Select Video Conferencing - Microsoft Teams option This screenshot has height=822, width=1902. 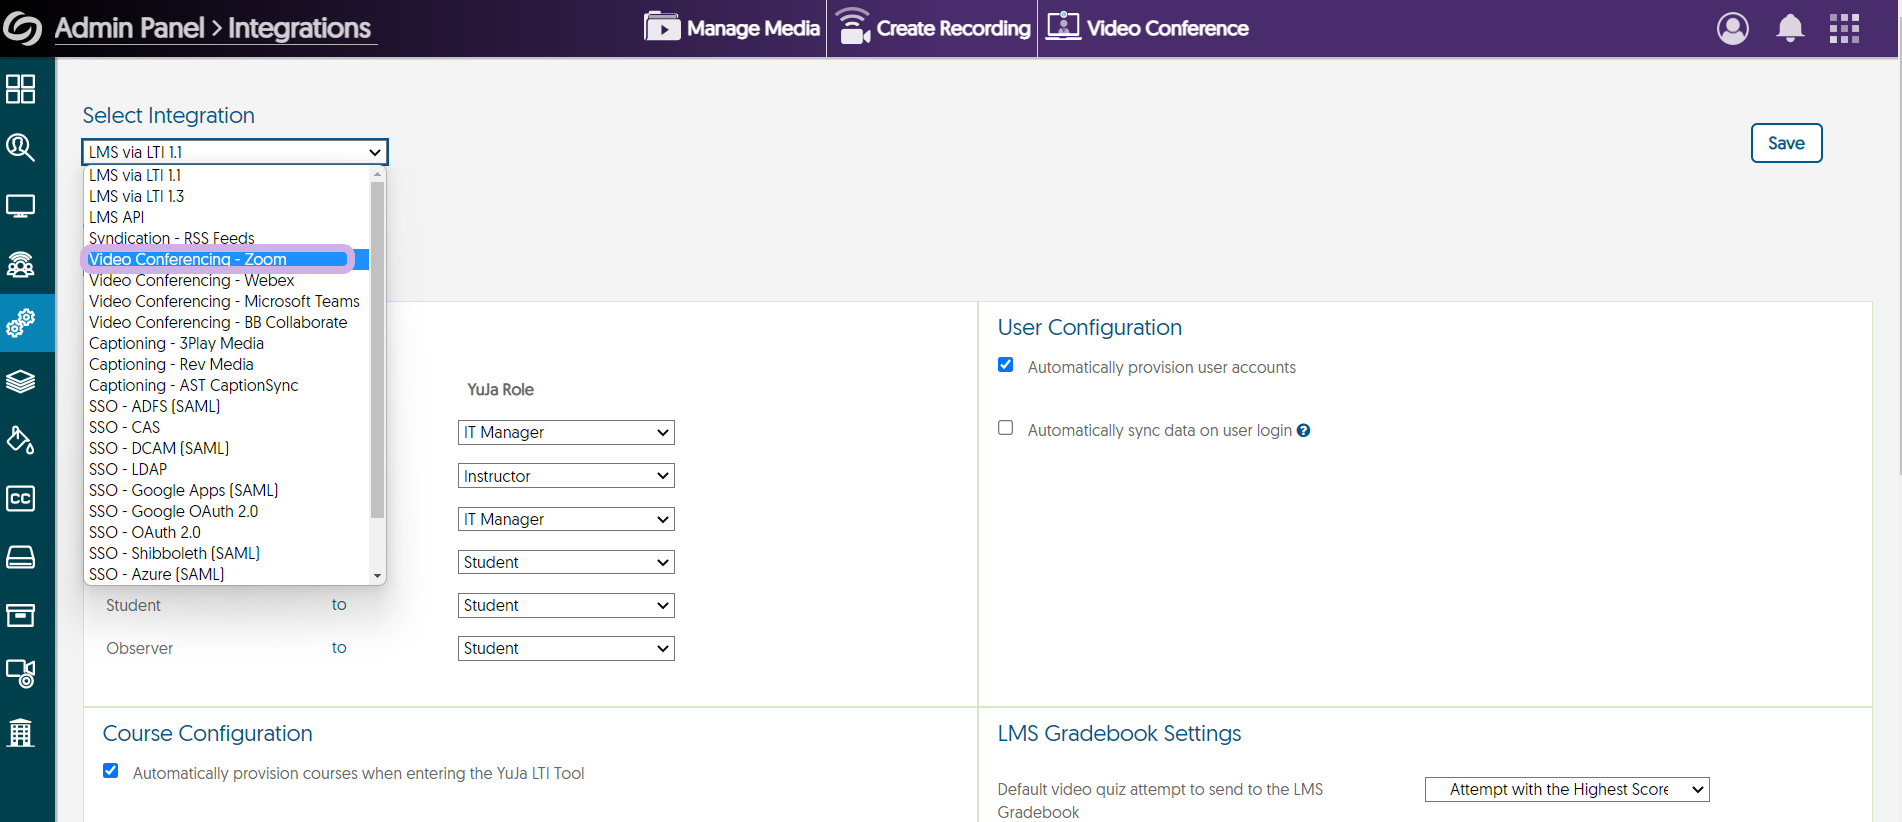coord(227,301)
